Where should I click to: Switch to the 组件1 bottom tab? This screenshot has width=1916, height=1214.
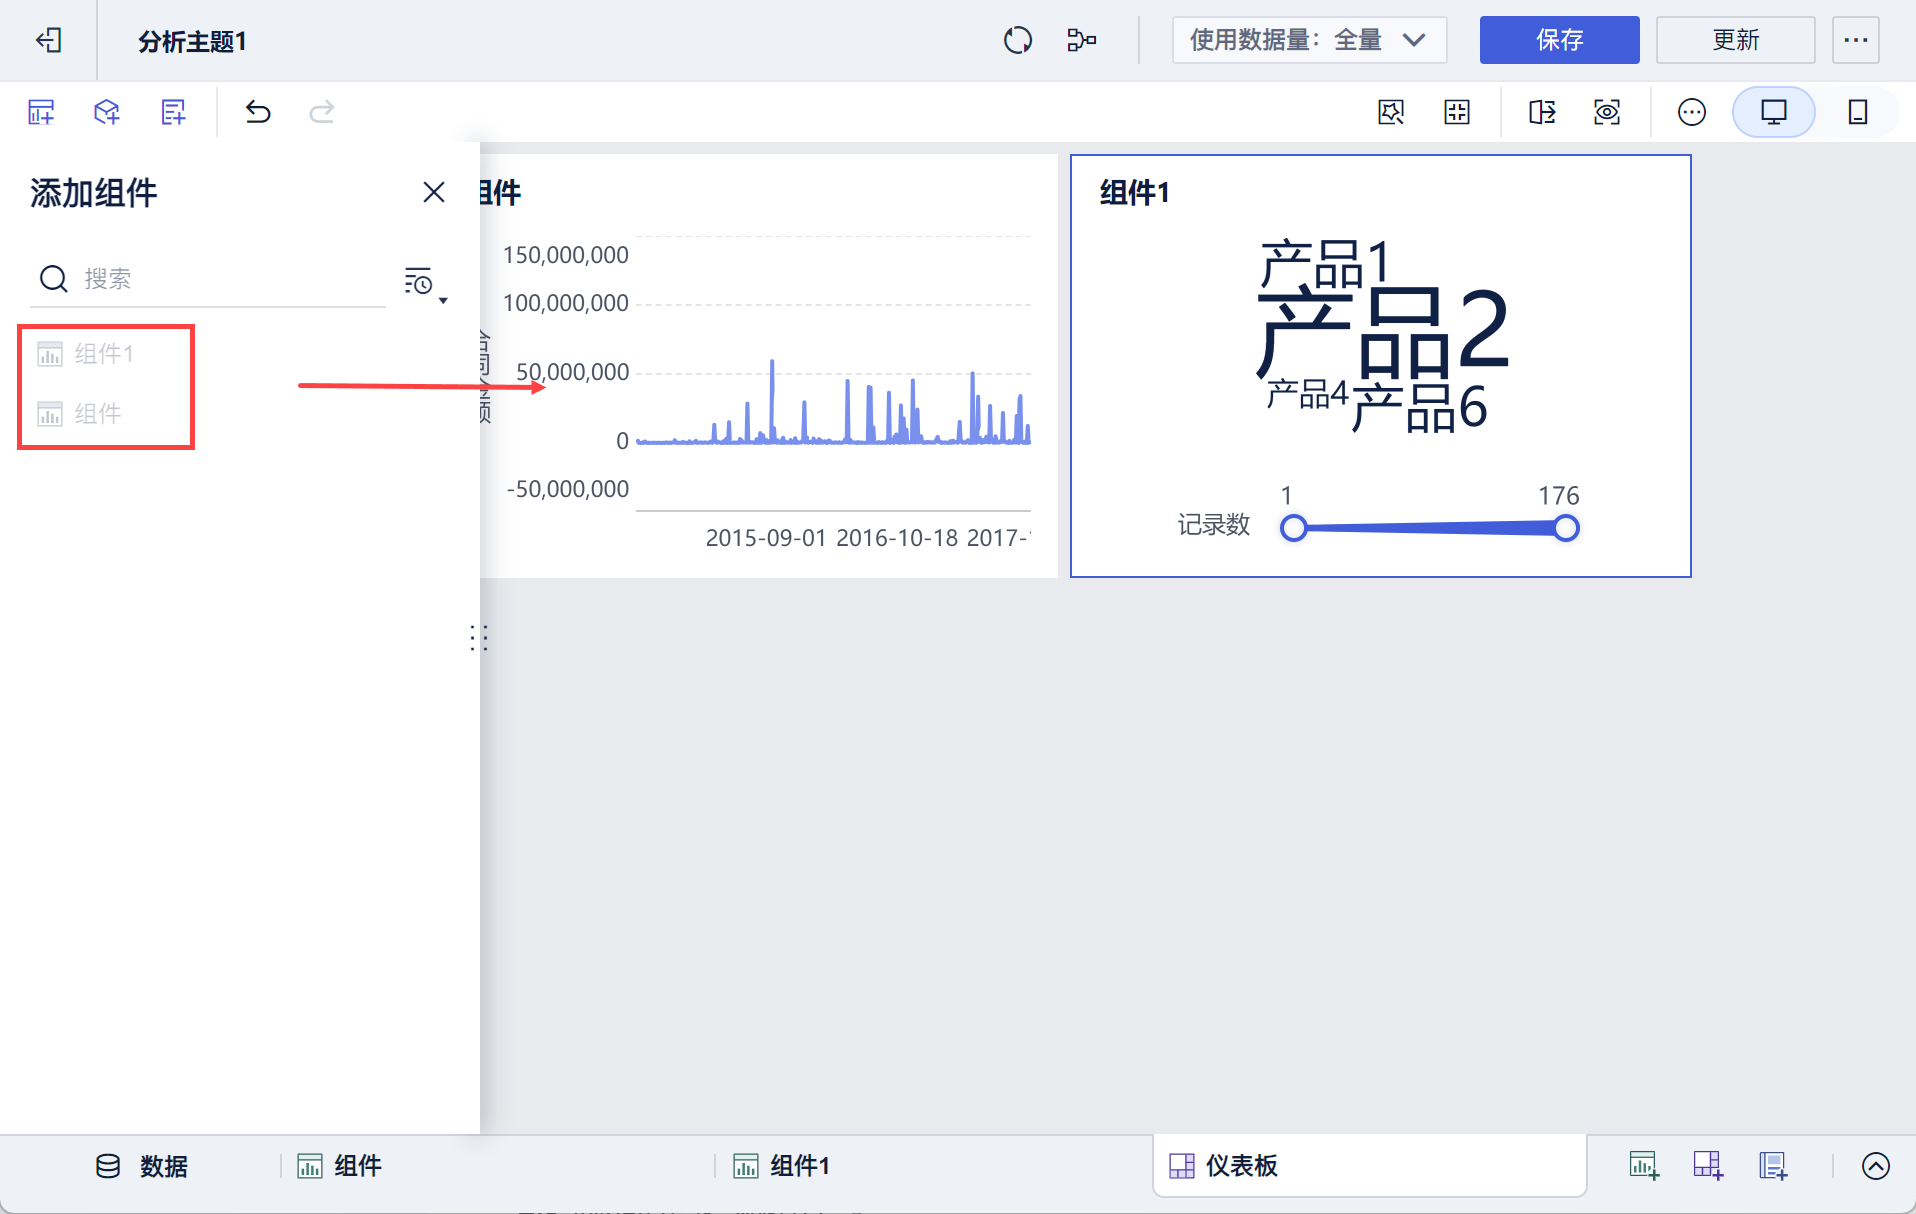tap(781, 1166)
